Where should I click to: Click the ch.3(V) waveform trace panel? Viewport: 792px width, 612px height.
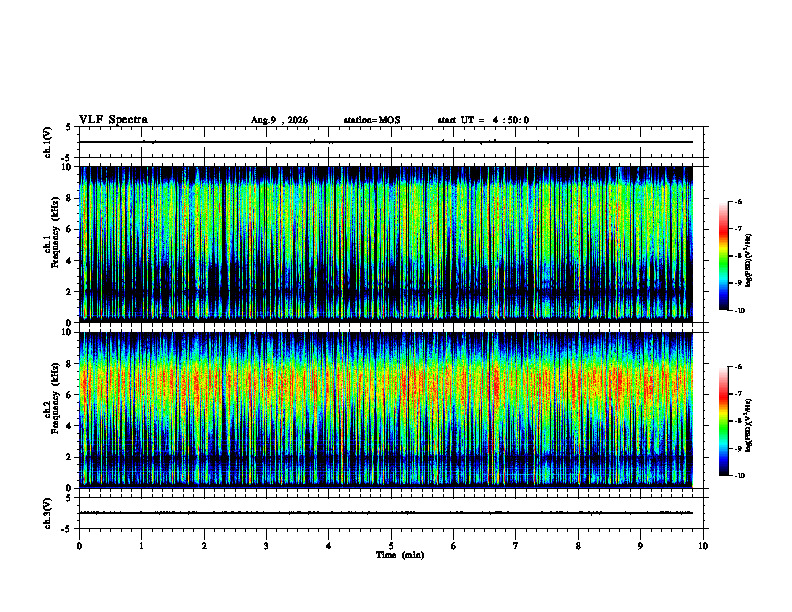coord(391,513)
